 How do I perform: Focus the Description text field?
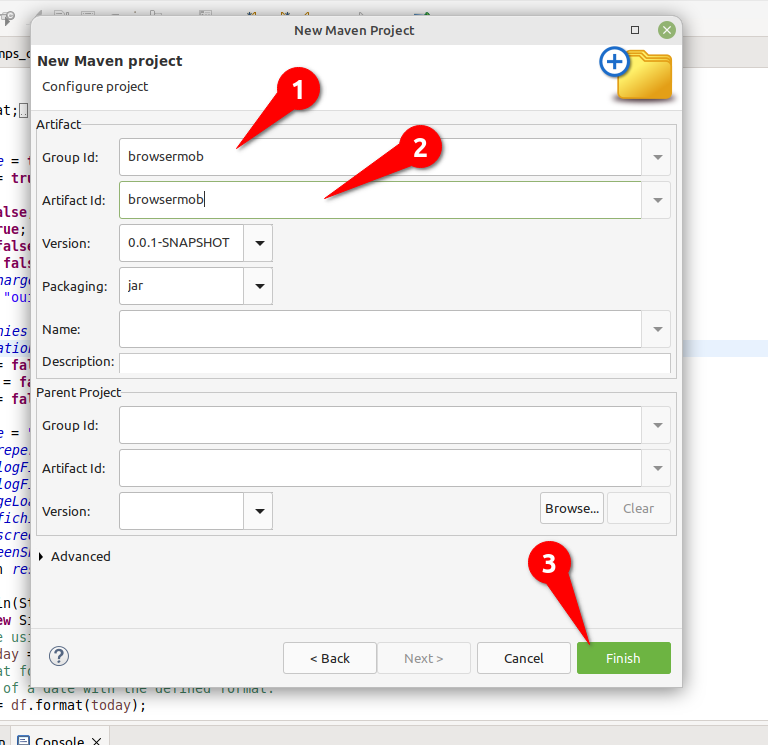pyautogui.click(x=394, y=363)
